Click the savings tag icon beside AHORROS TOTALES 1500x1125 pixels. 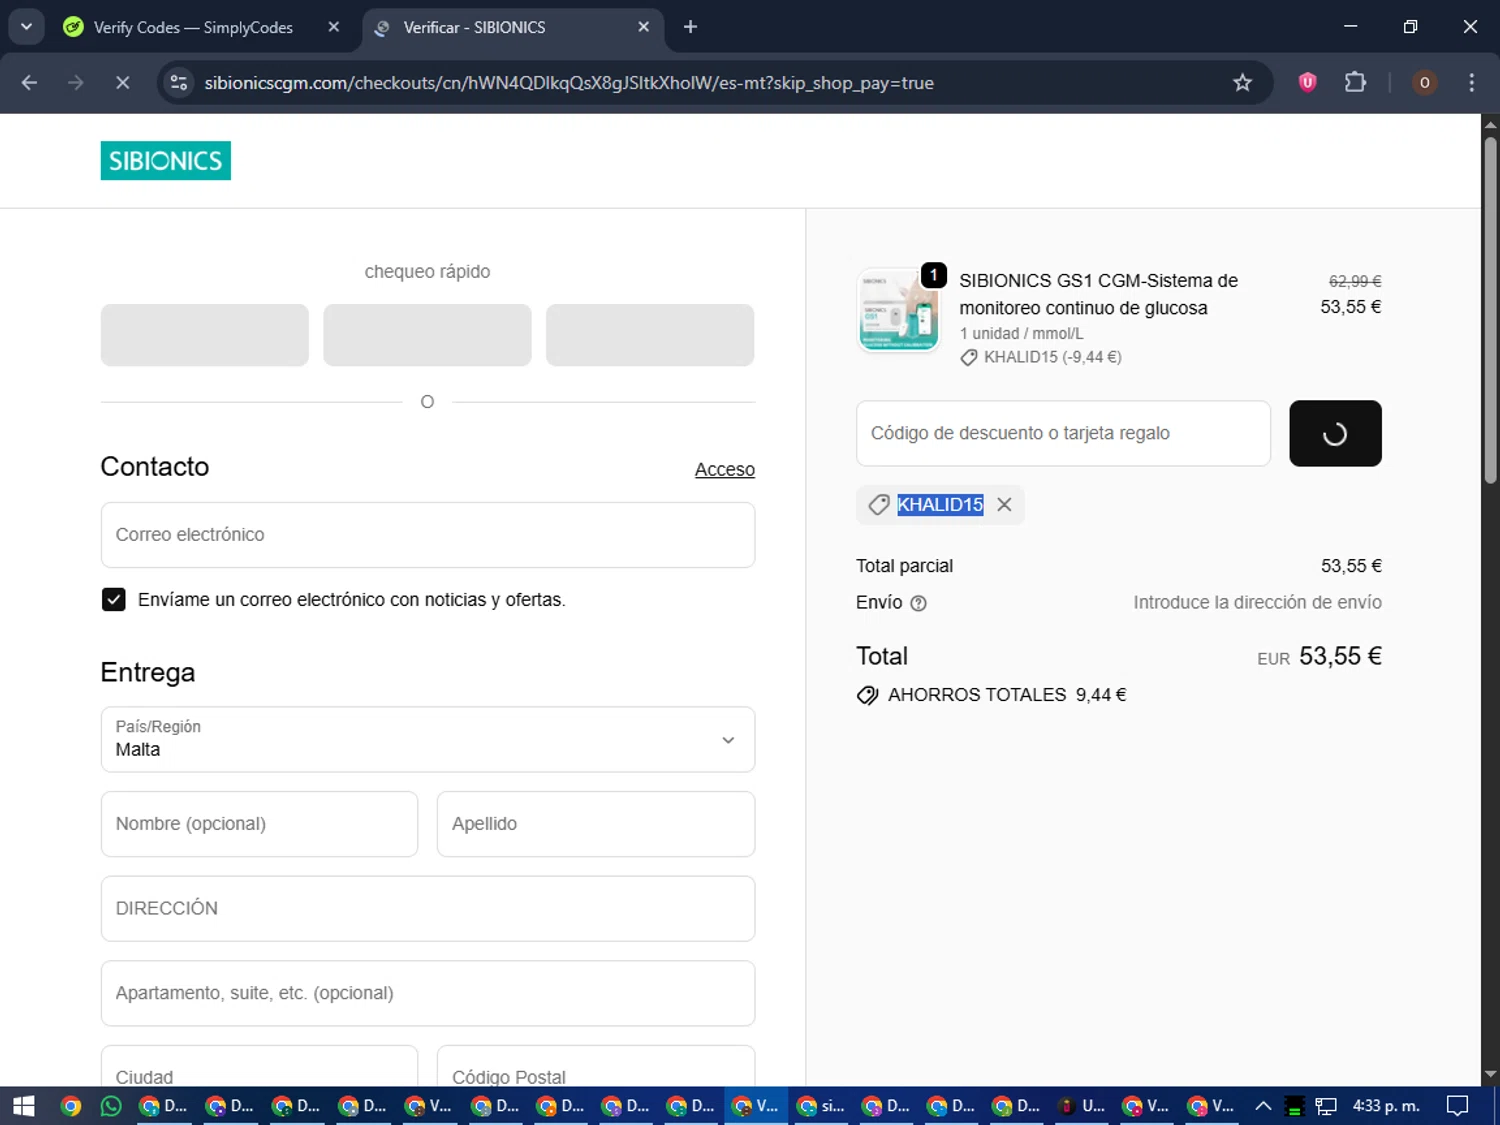pyautogui.click(x=867, y=695)
